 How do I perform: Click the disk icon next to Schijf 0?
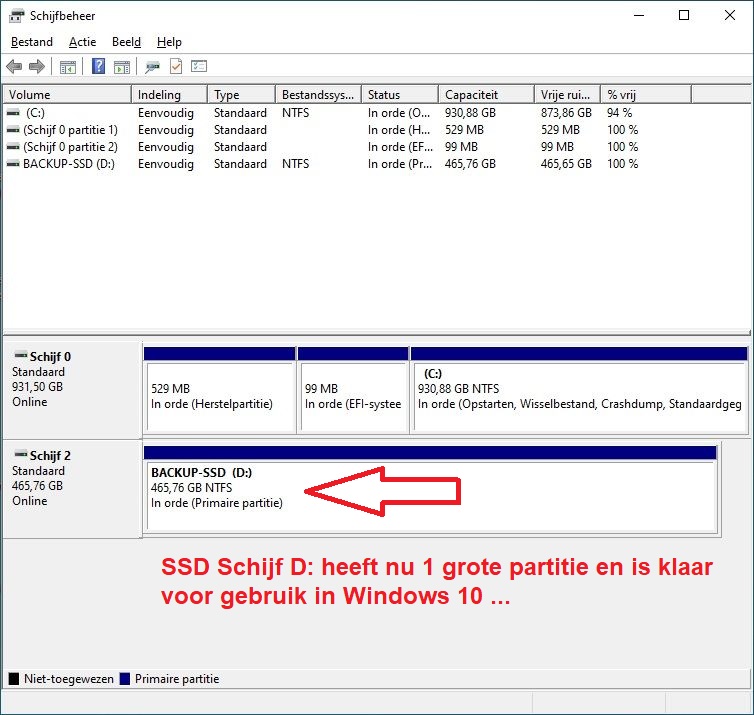coord(21,355)
